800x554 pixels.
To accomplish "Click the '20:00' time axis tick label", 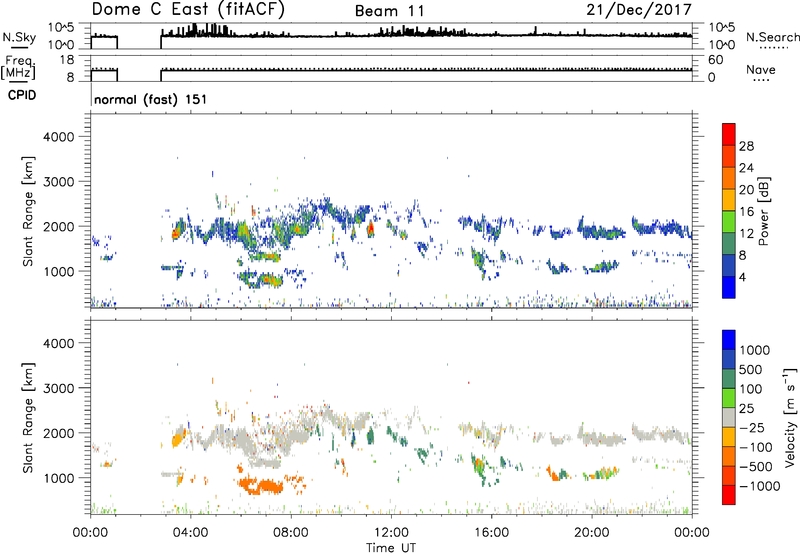I will (x=592, y=533).
